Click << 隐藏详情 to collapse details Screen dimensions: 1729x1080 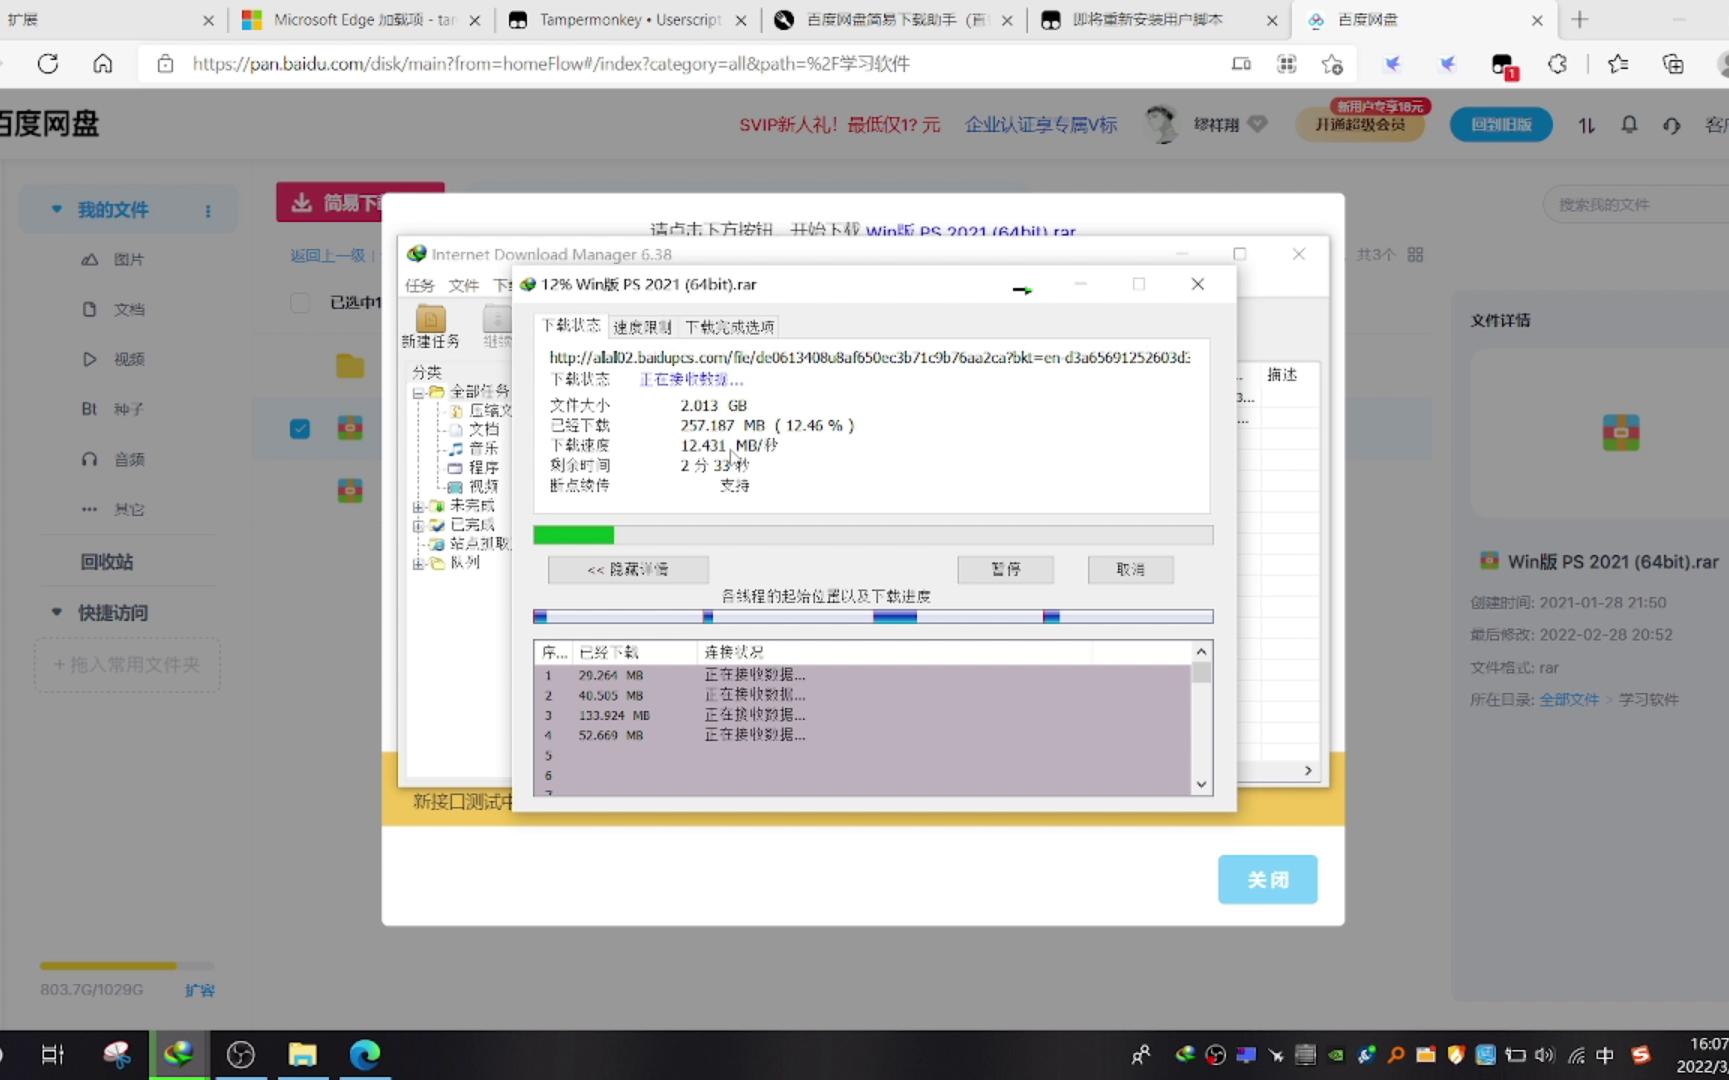coord(628,569)
